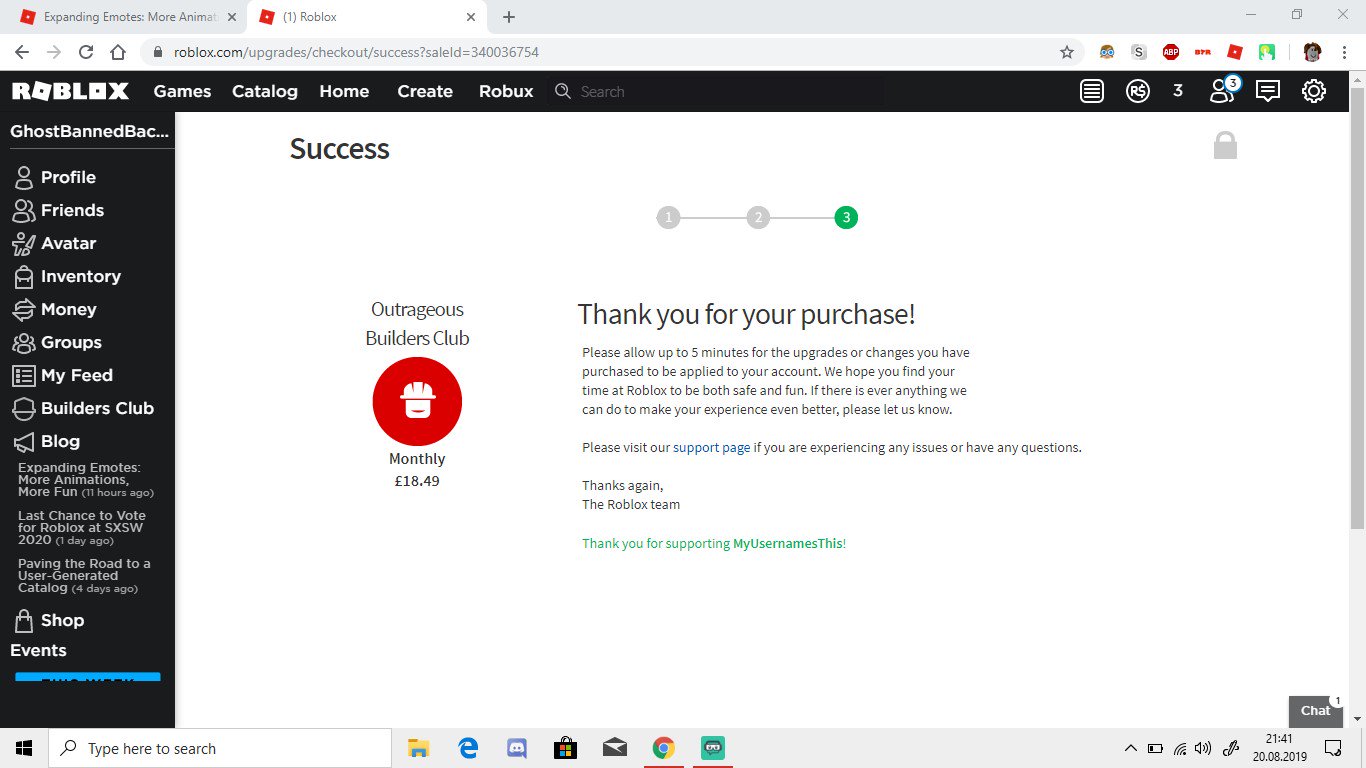Bookmark this page with the star icon

point(1067,52)
